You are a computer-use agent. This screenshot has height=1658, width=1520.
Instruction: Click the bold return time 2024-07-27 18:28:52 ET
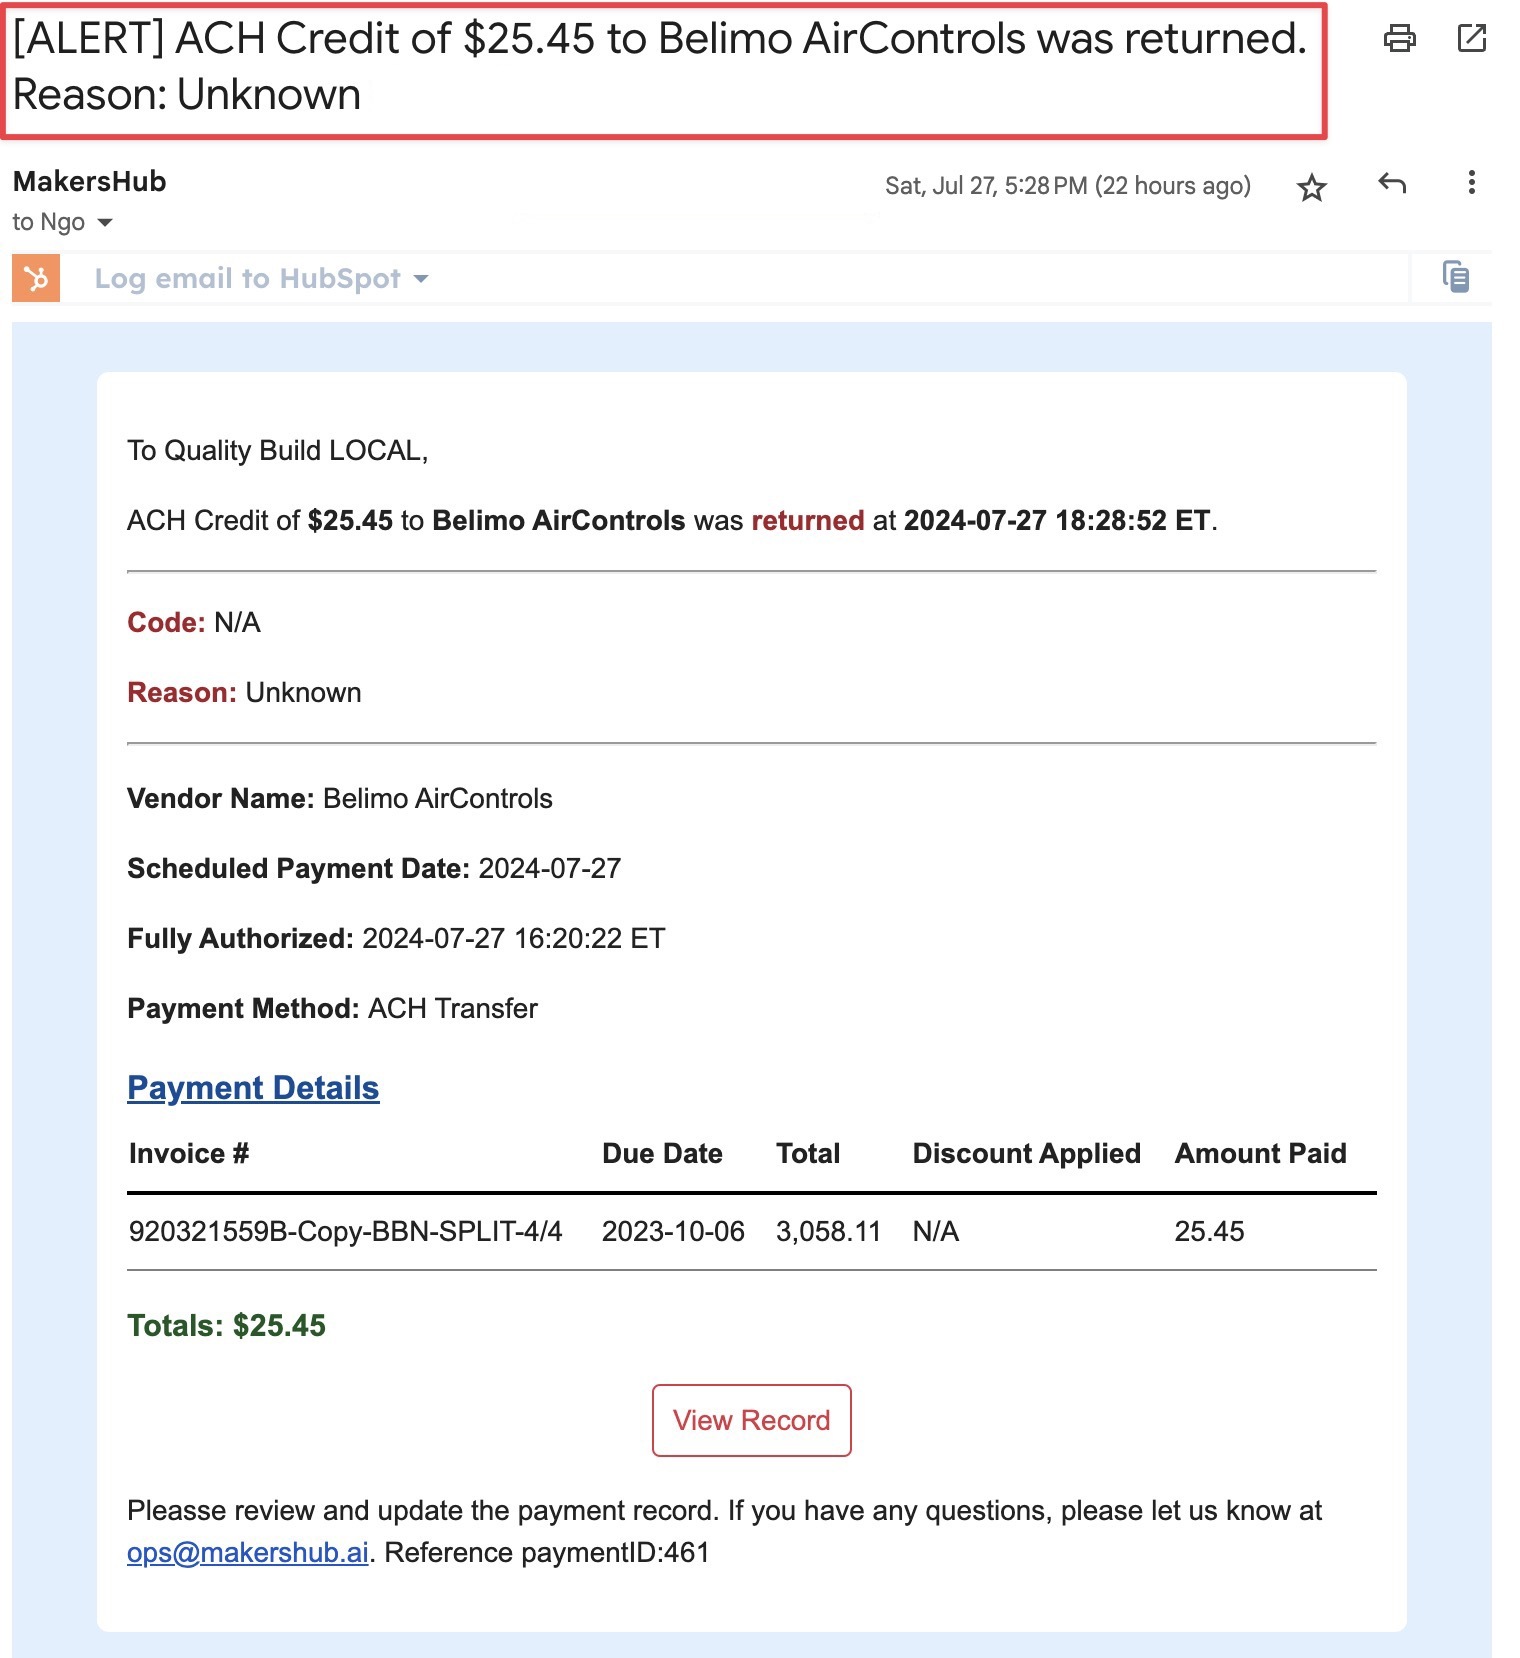[1056, 520]
